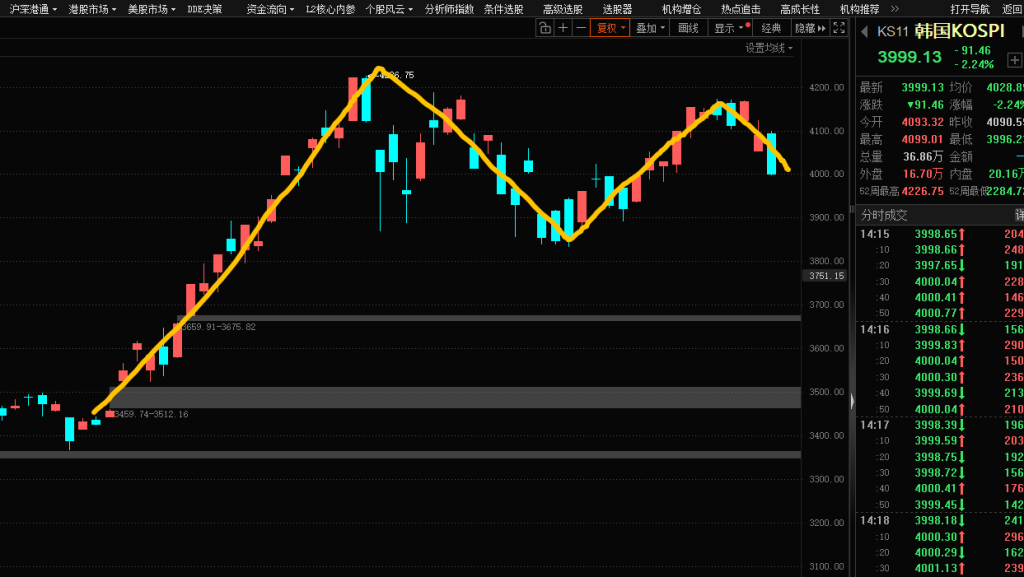
Task: Click the 热点追击 link
Action: [740, 9]
